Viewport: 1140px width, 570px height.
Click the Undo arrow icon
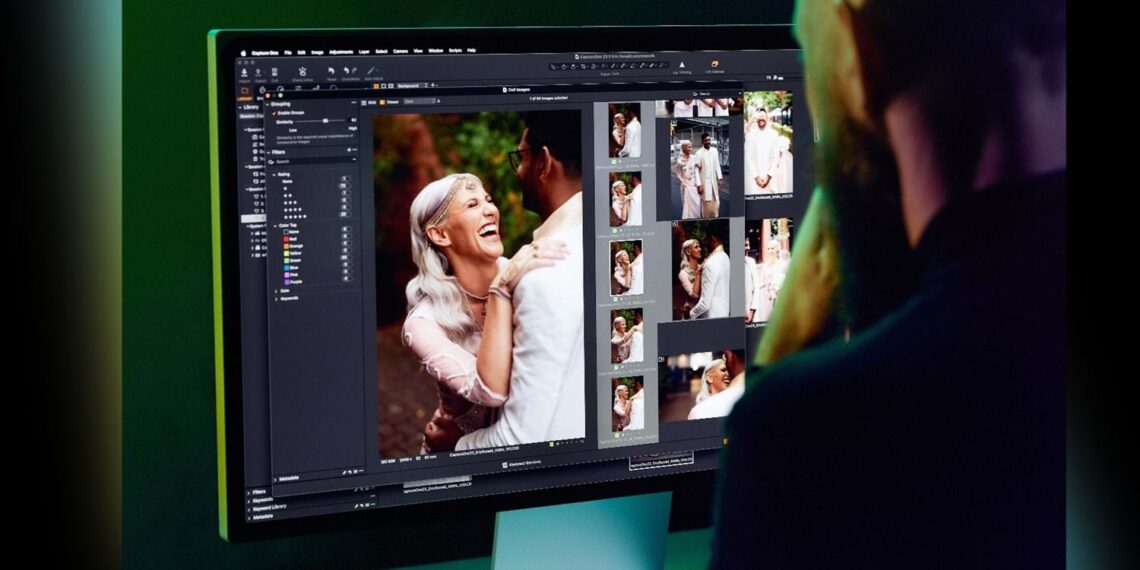pyautogui.click(x=346, y=71)
